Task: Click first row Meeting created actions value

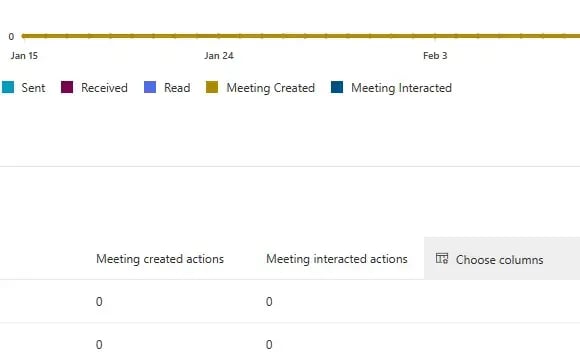Action: pyautogui.click(x=99, y=301)
